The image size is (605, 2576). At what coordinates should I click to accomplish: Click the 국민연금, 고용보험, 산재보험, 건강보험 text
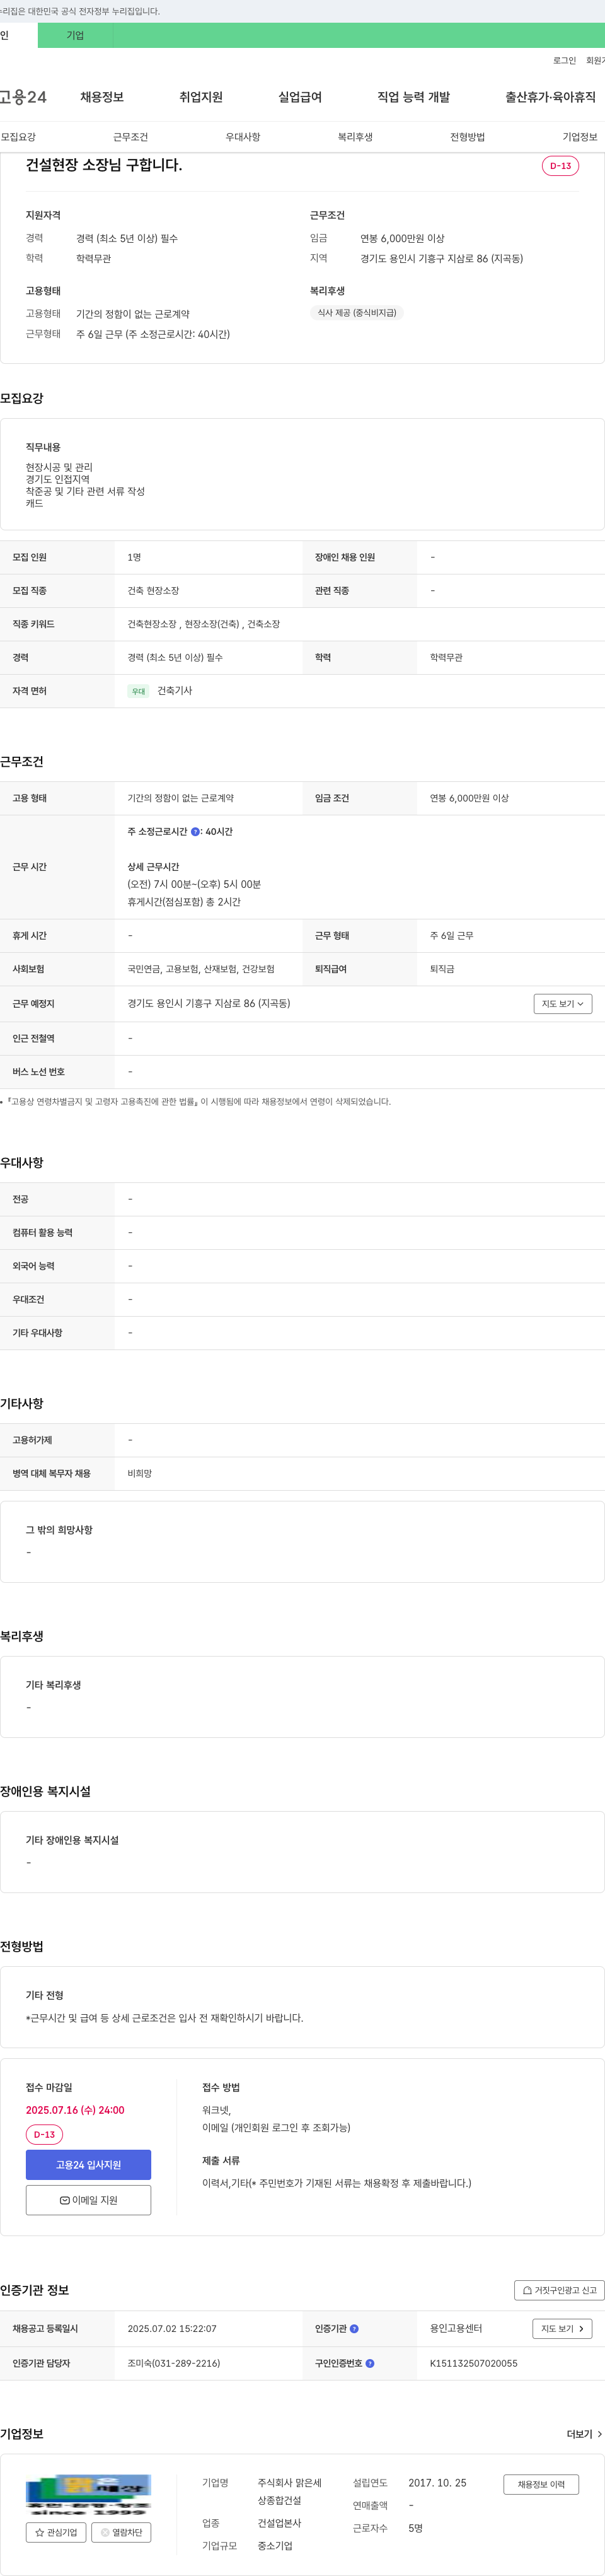(x=201, y=970)
